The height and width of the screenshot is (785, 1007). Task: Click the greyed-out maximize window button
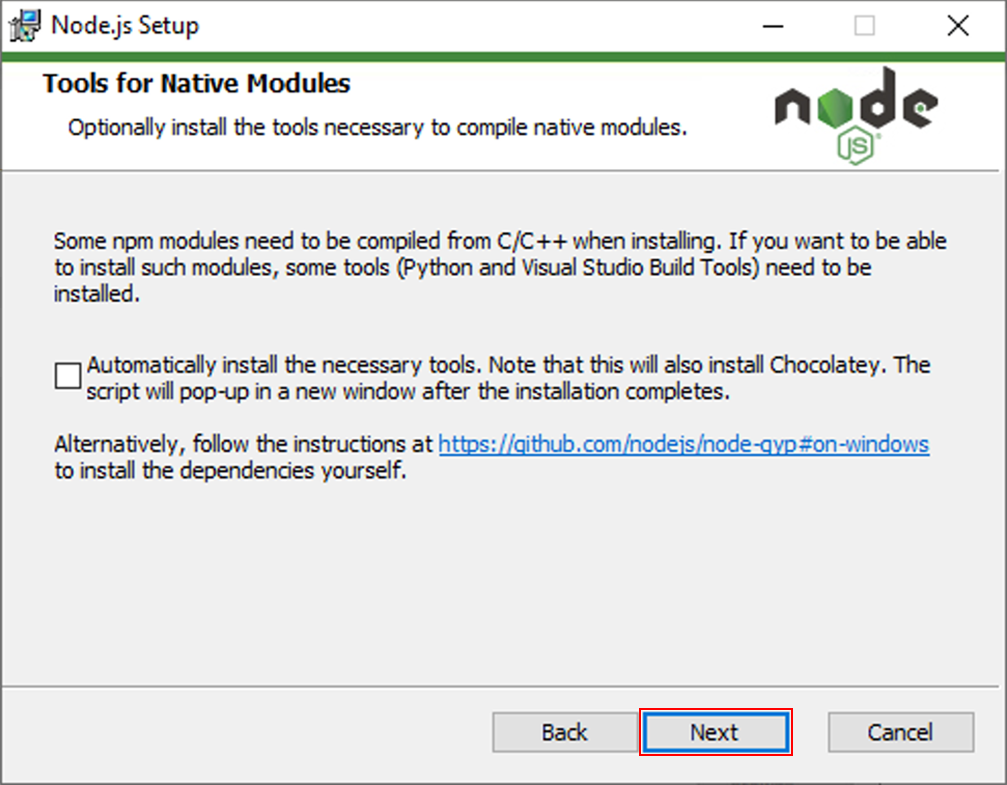[x=864, y=26]
